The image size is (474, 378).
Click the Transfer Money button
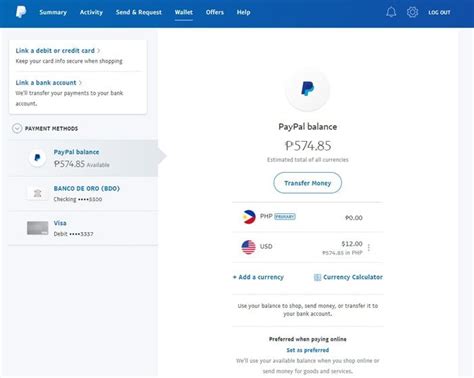307,183
